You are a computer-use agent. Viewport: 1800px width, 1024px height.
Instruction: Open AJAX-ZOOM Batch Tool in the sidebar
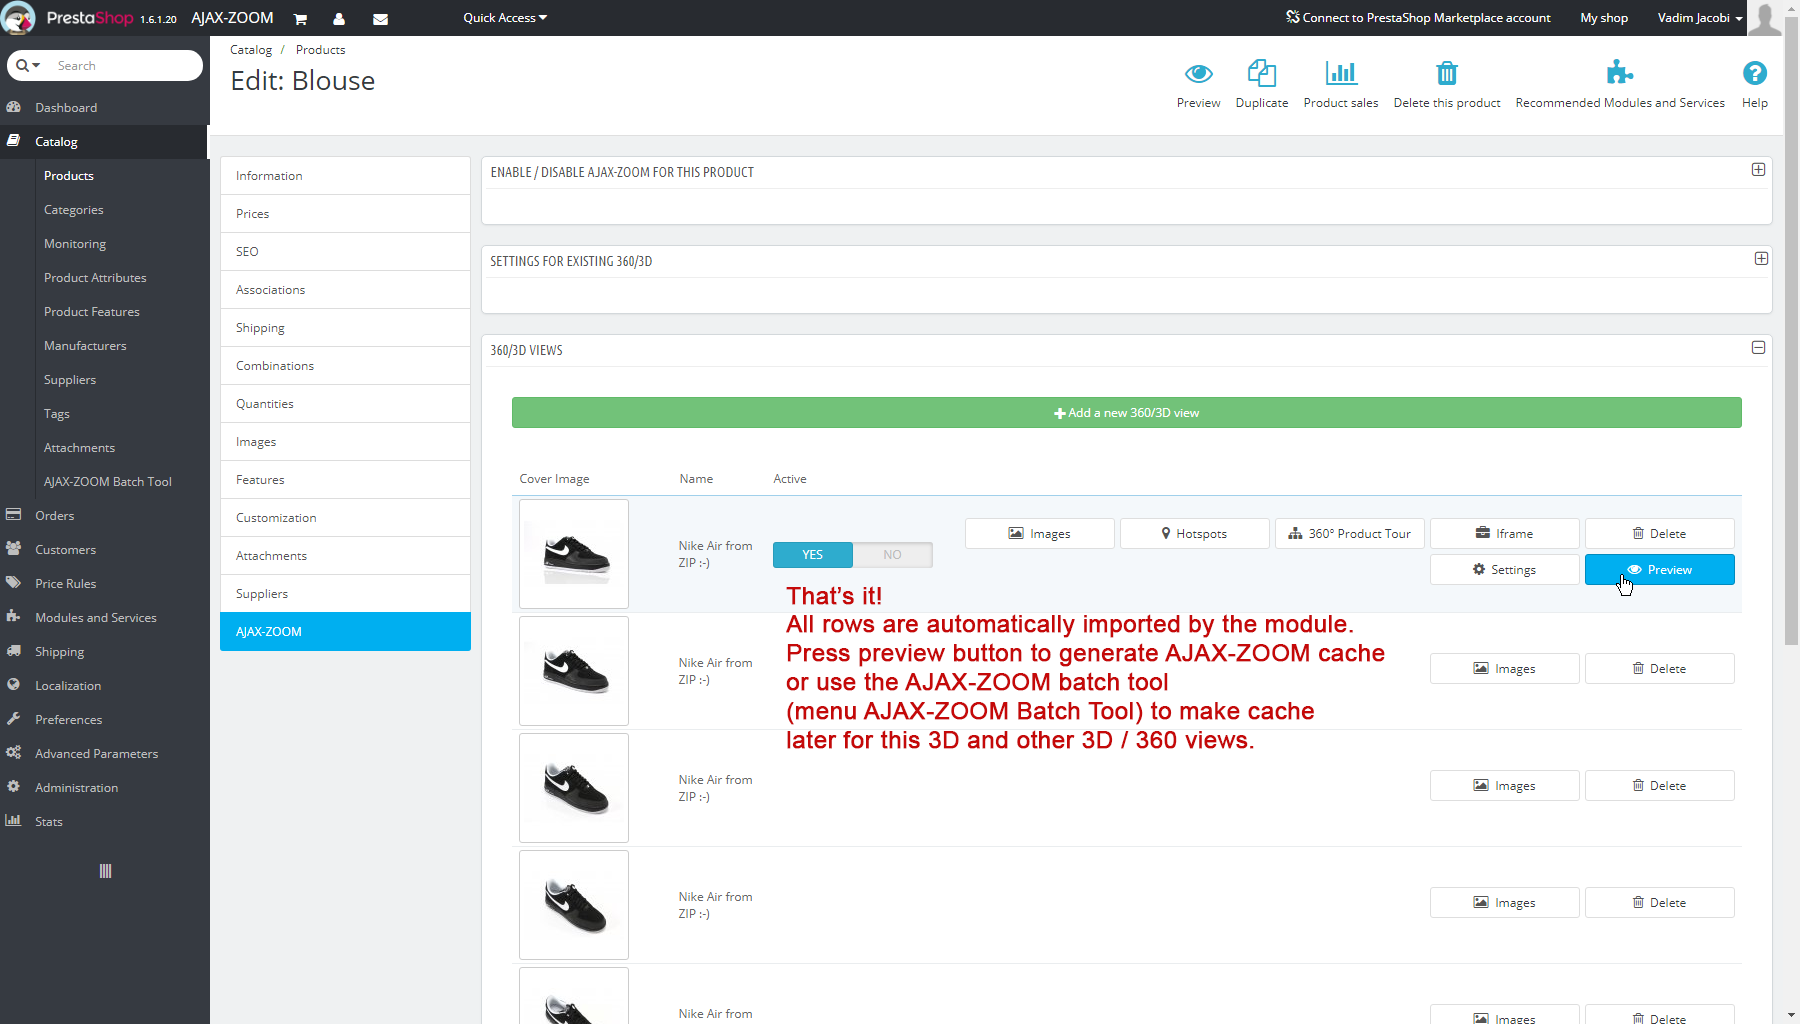(107, 482)
